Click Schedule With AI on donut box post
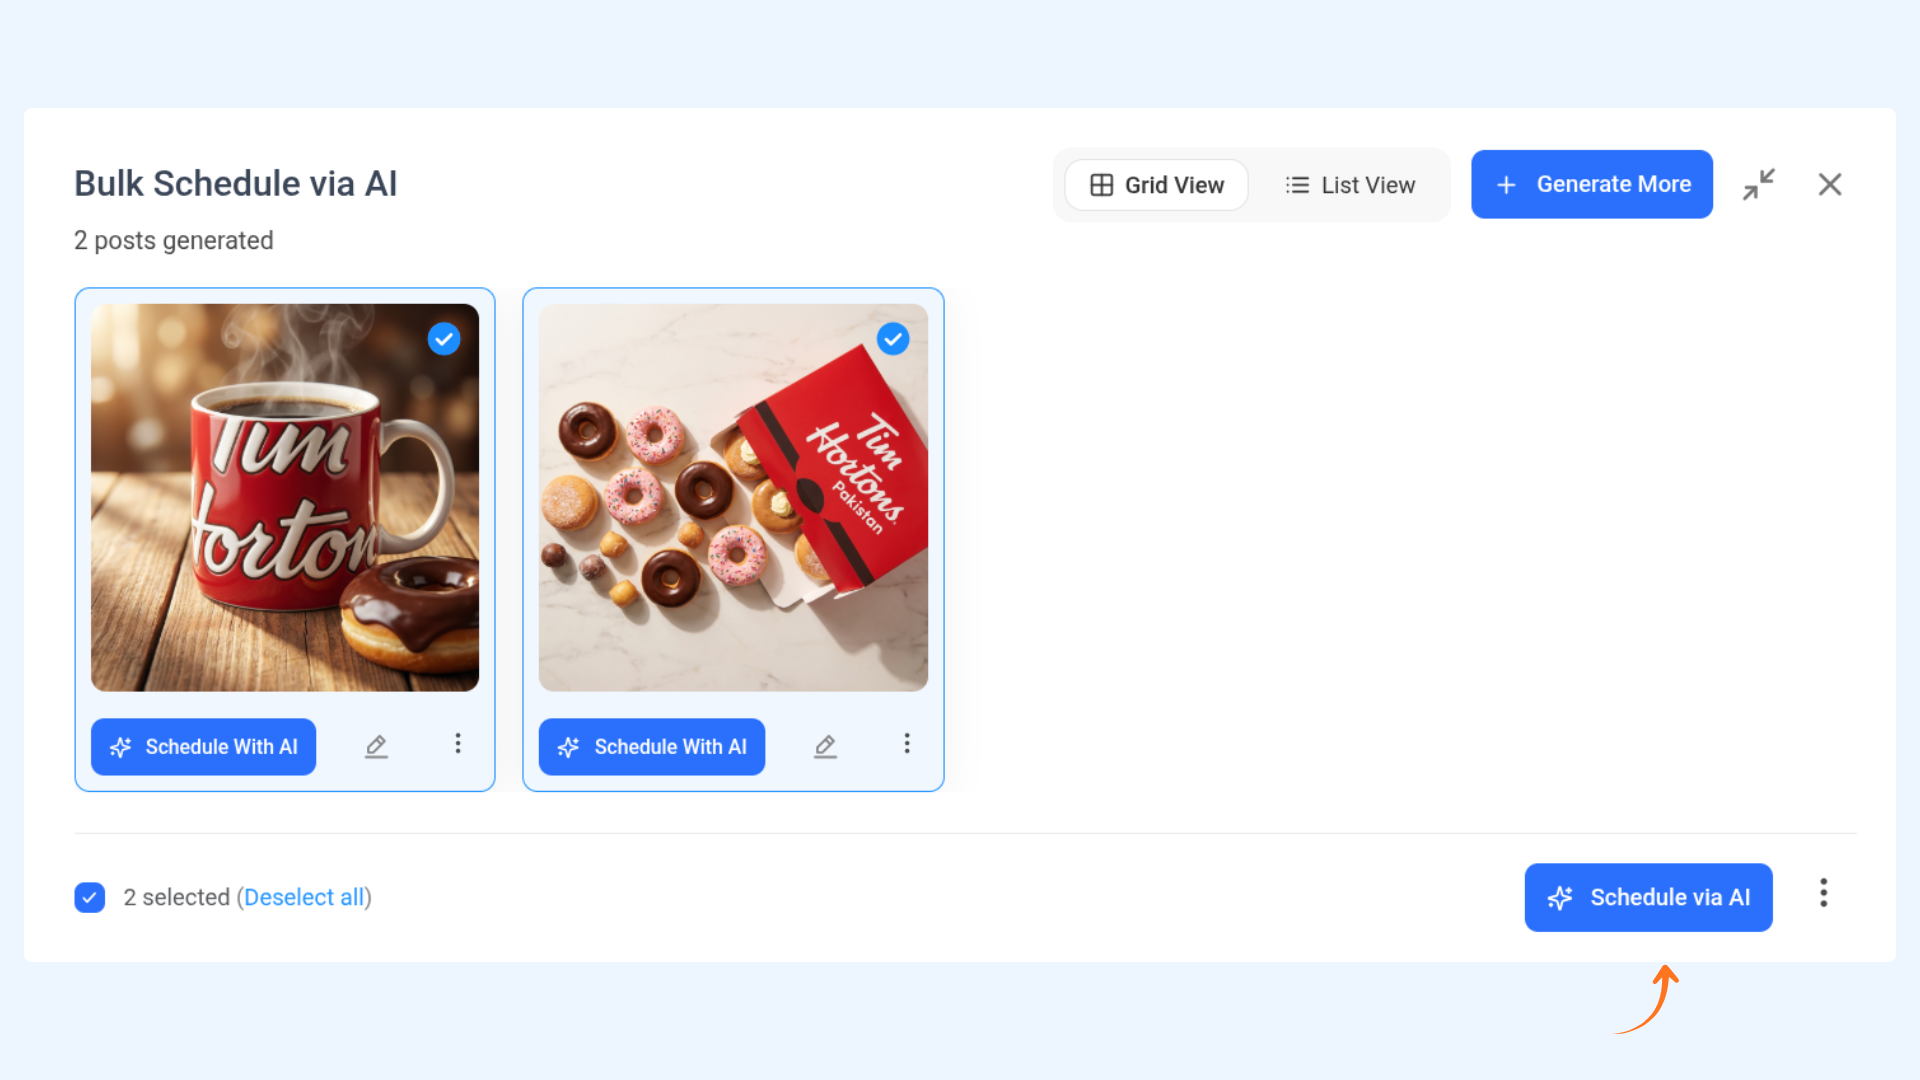The height and width of the screenshot is (1080, 1920). [652, 747]
